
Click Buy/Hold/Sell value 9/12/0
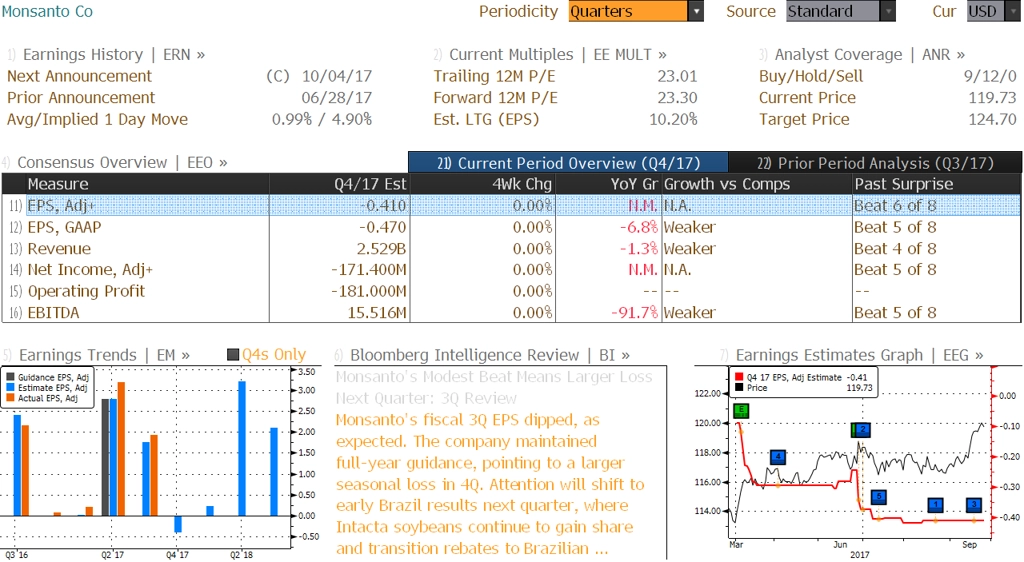[x=990, y=76]
